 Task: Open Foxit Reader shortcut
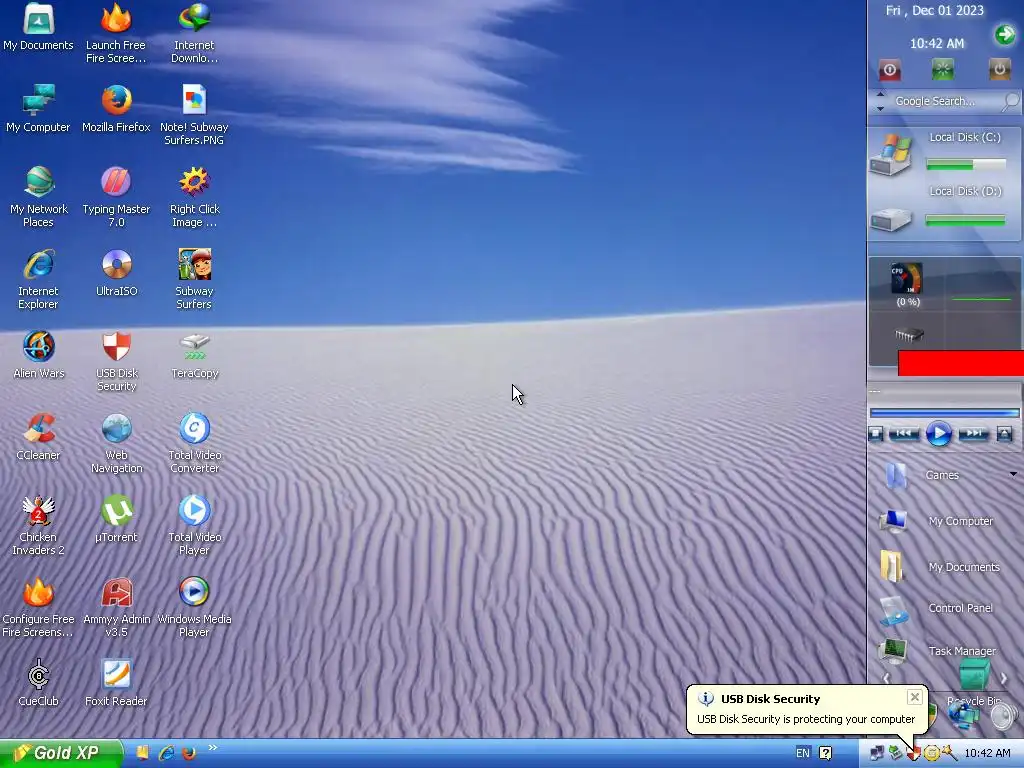pyautogui.click(x=116, y=683)
